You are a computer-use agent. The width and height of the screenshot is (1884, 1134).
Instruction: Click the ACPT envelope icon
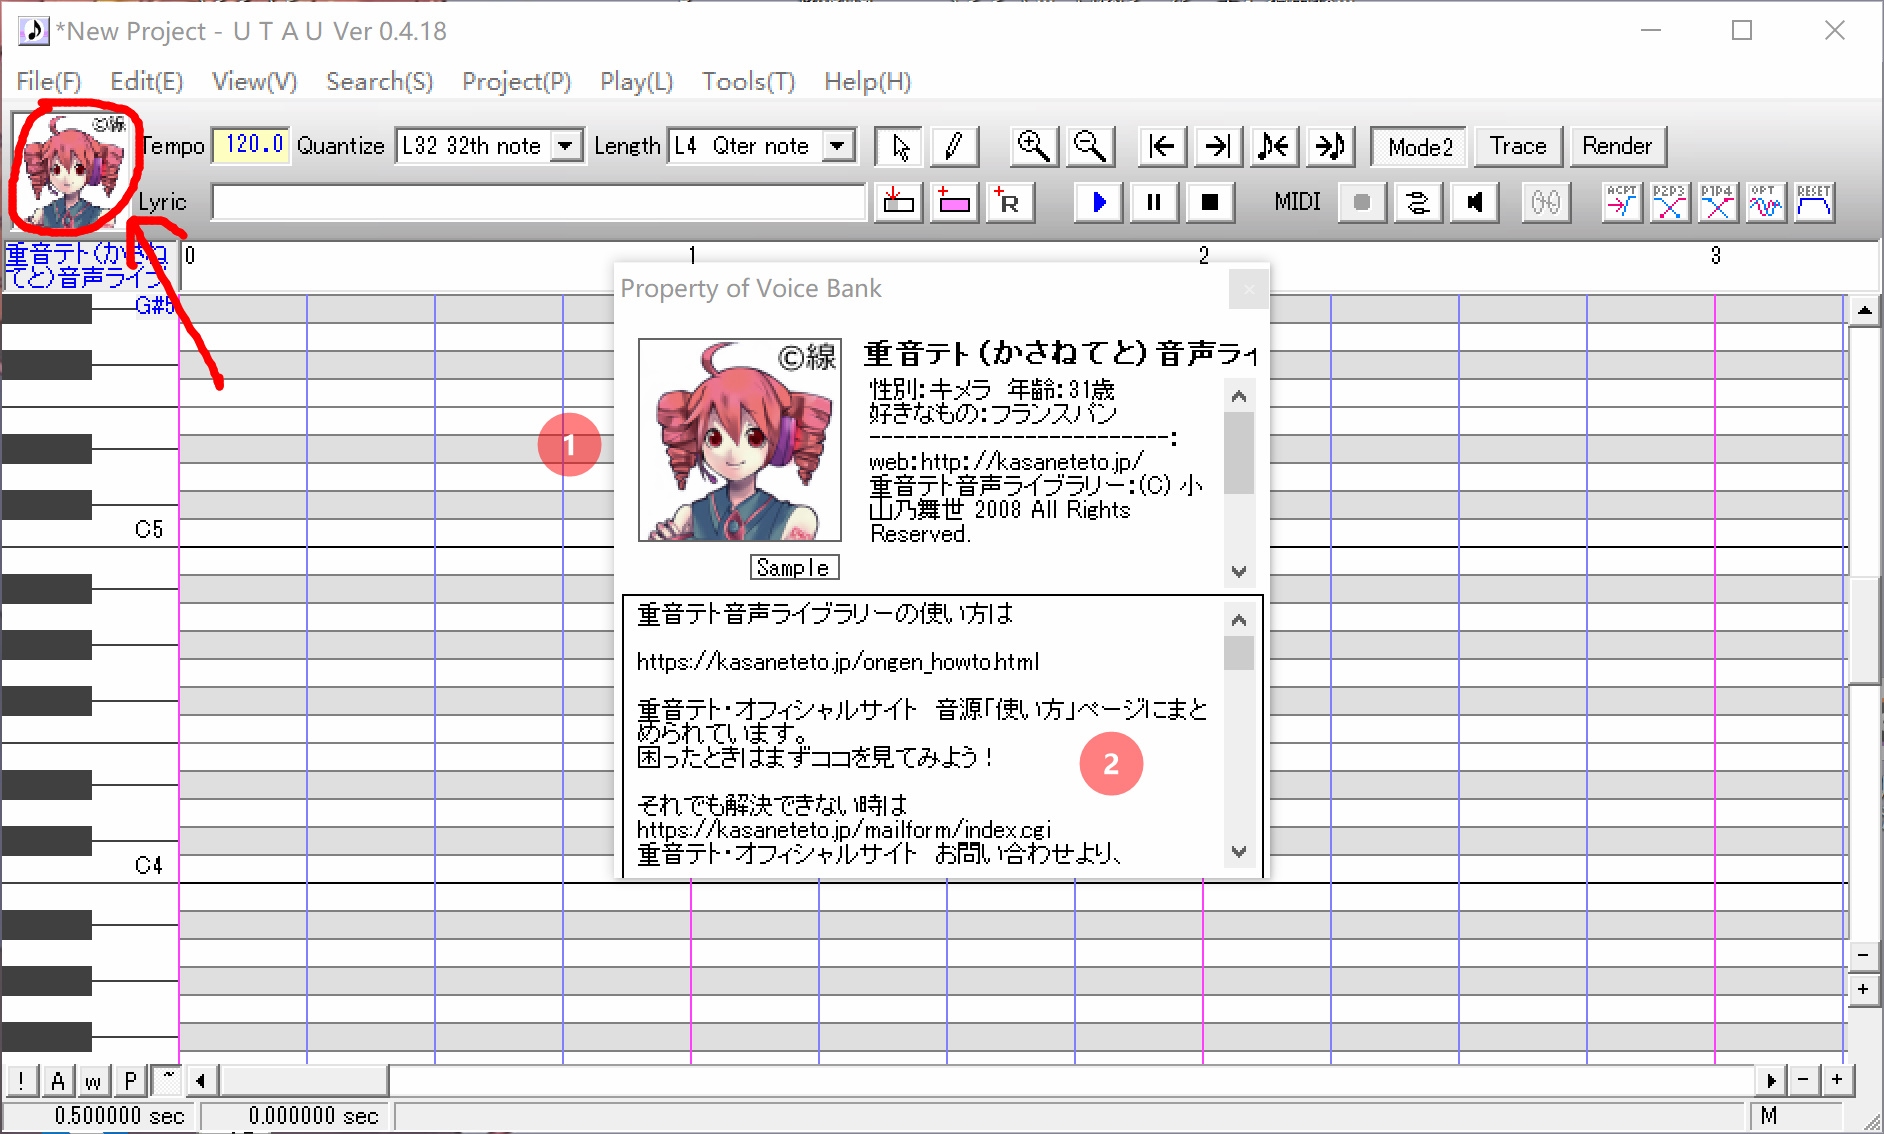coord(1621,203)
